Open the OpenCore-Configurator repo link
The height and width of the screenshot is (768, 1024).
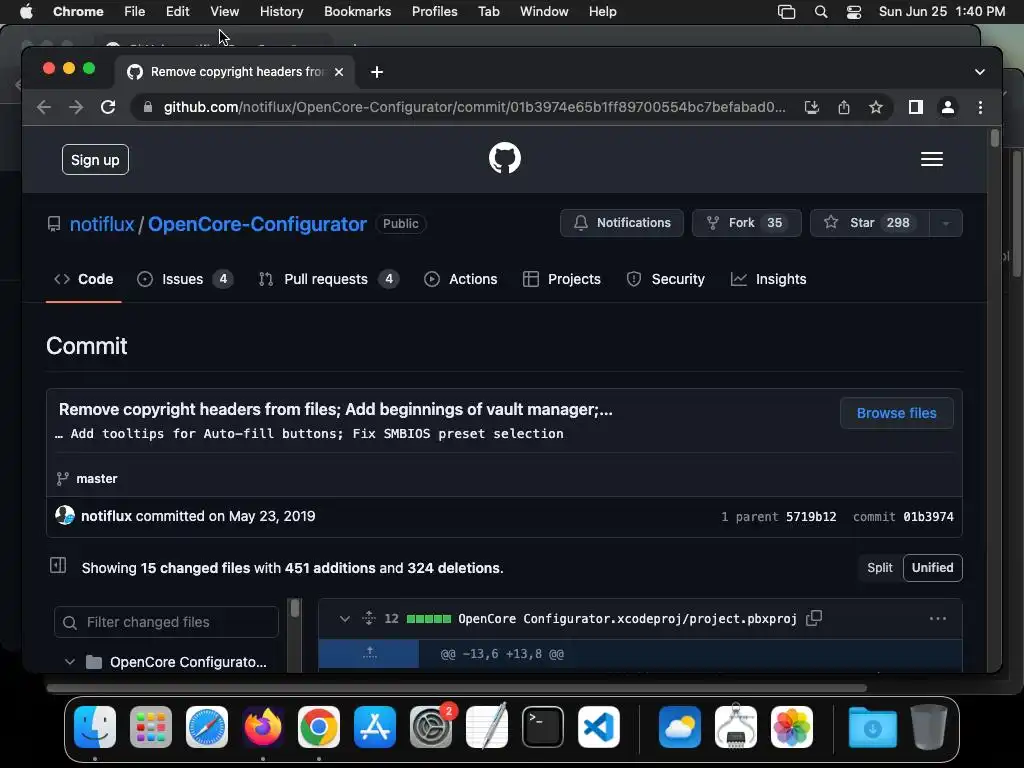point(257,224)
